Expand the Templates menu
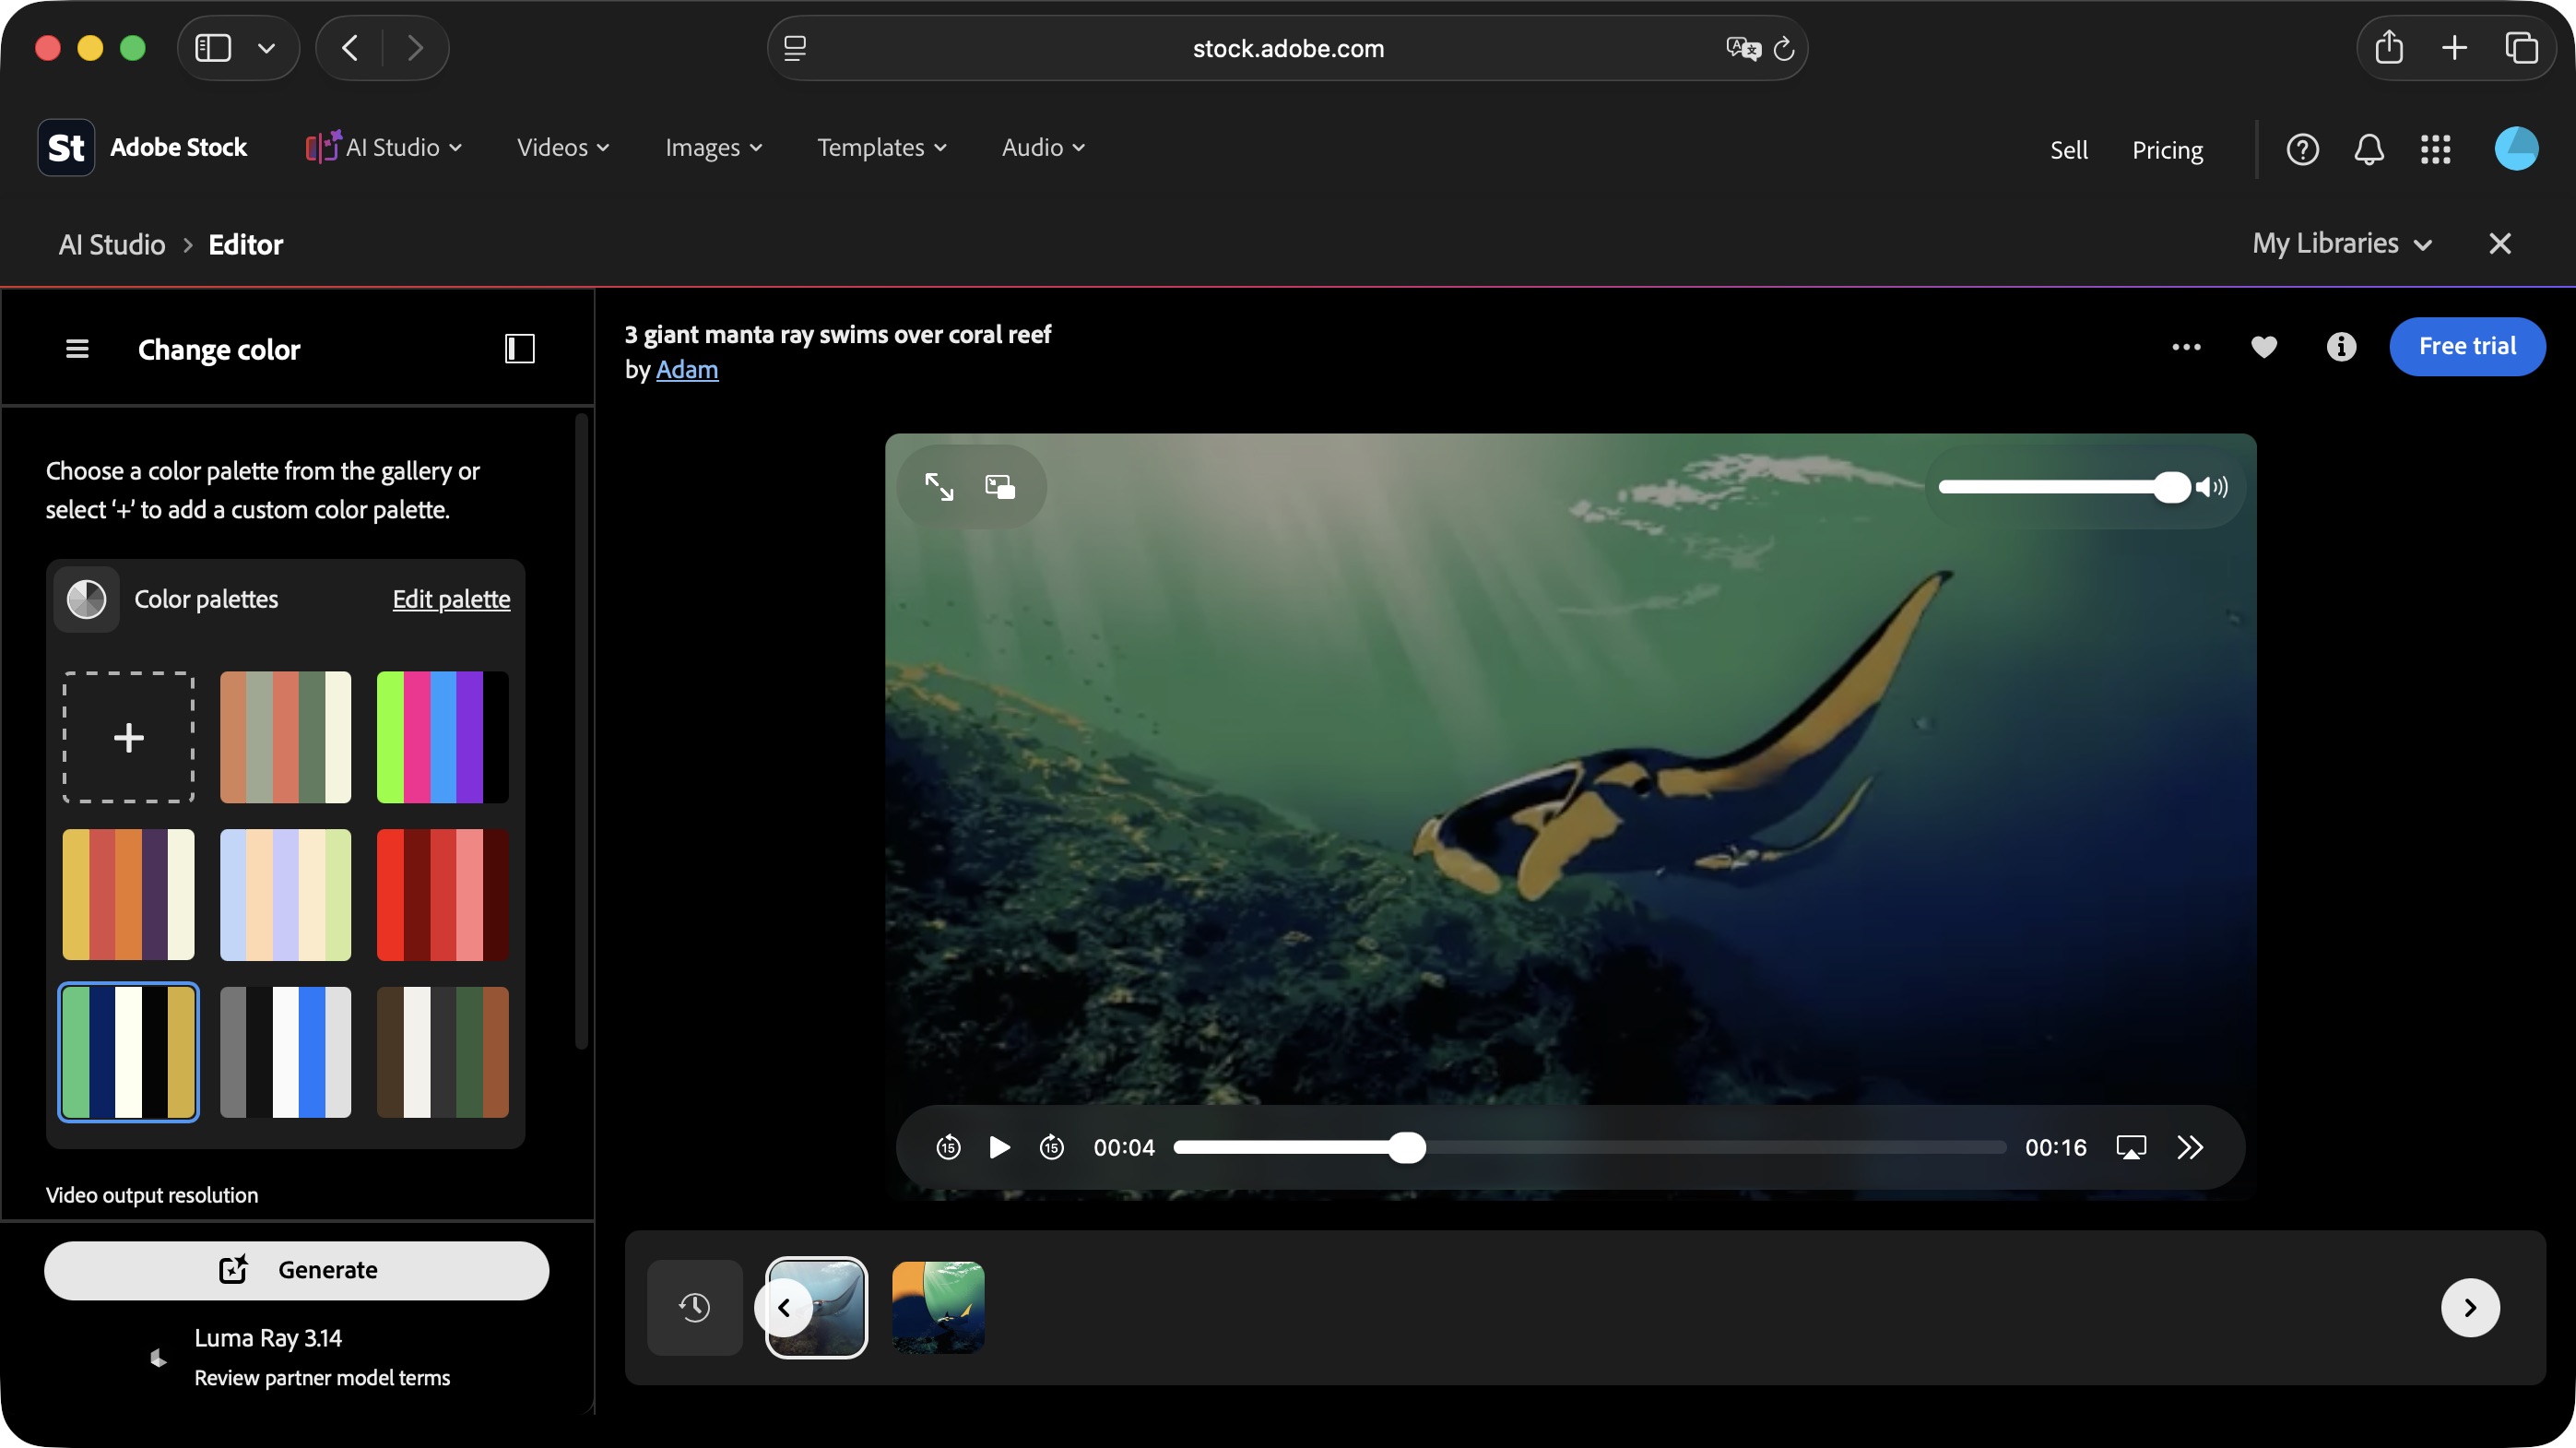 [882, 147]
